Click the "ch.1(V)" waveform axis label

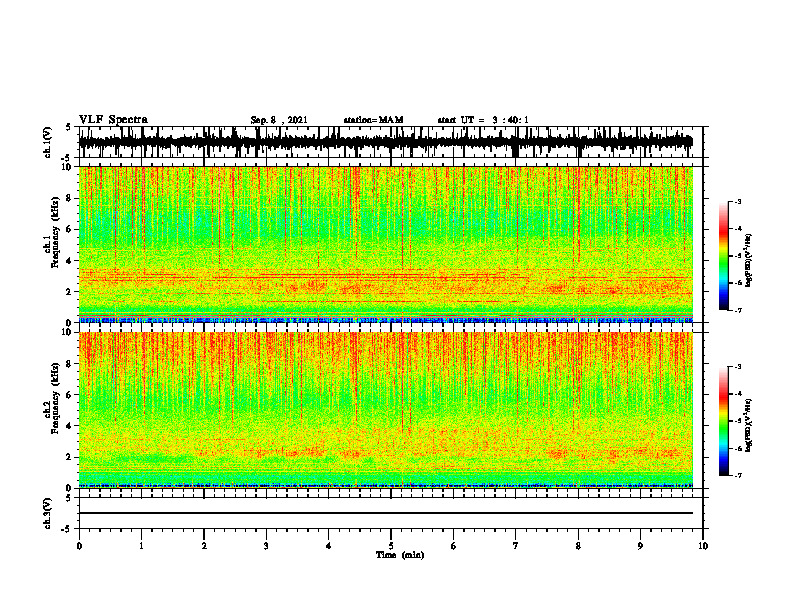48,142
